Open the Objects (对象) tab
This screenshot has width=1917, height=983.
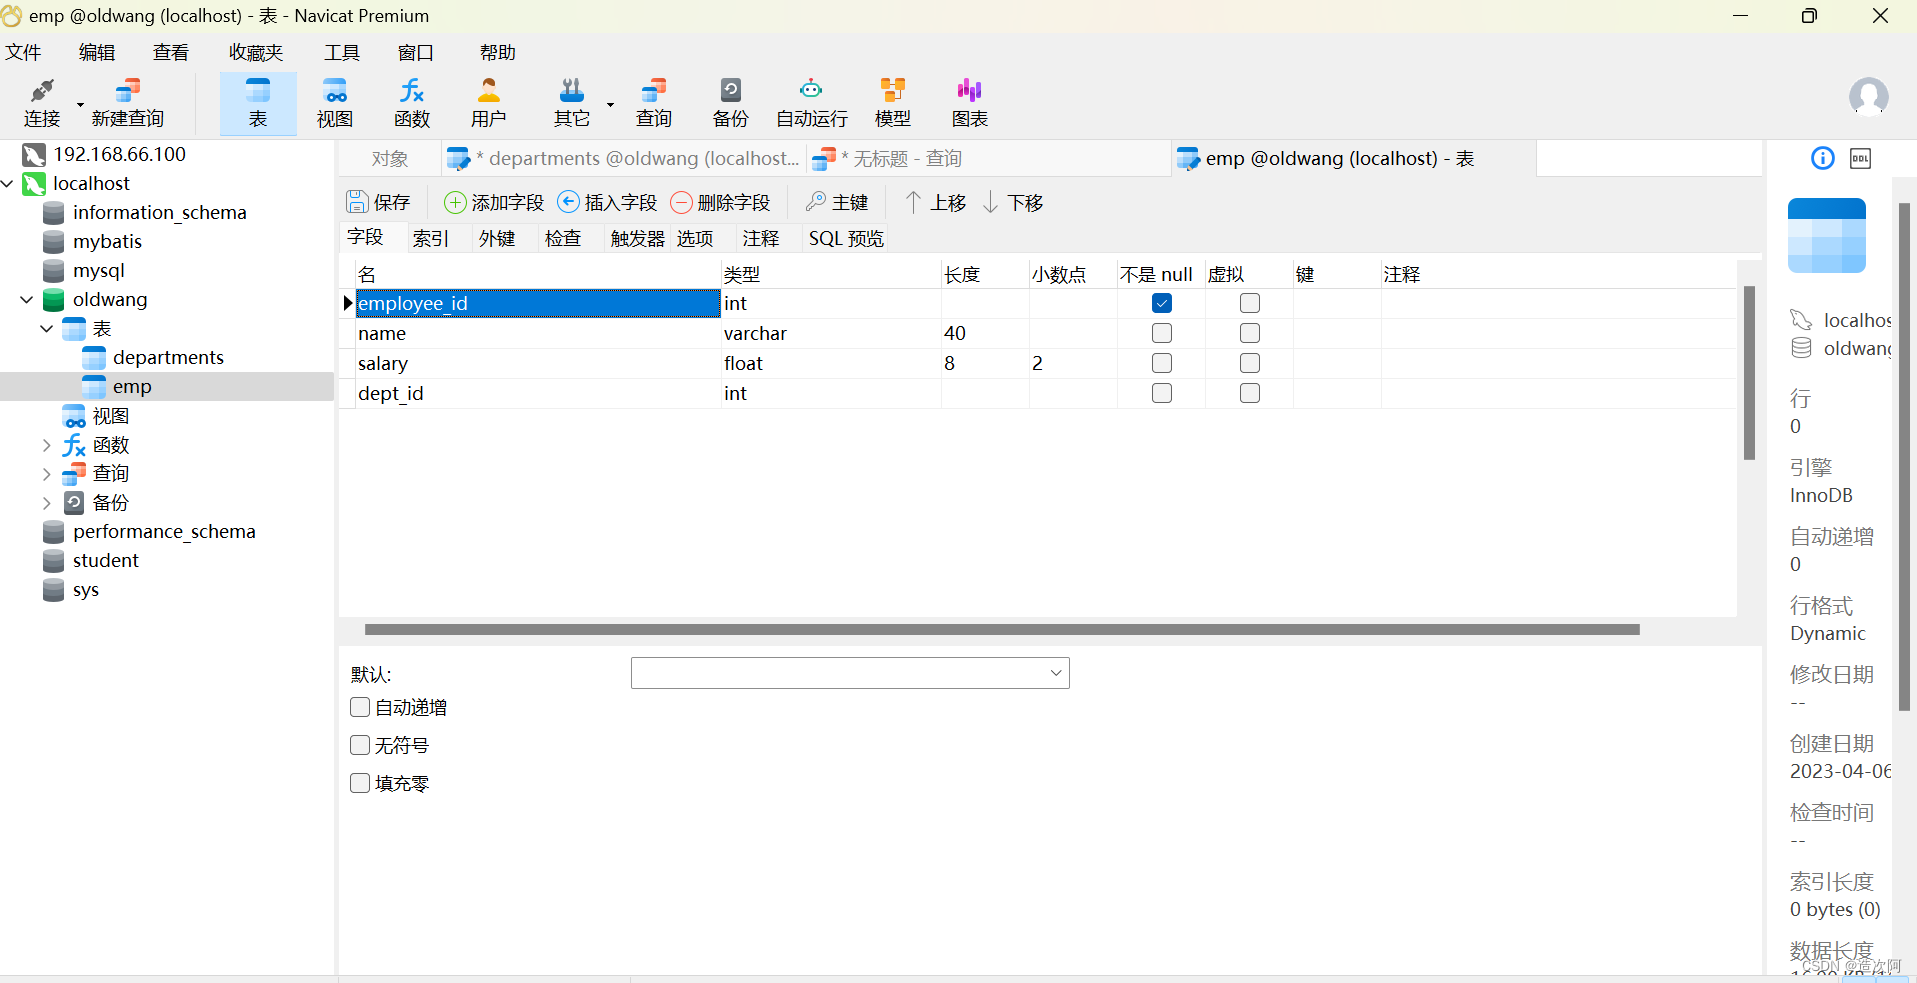pyautogui.click(x=390, y=158)
